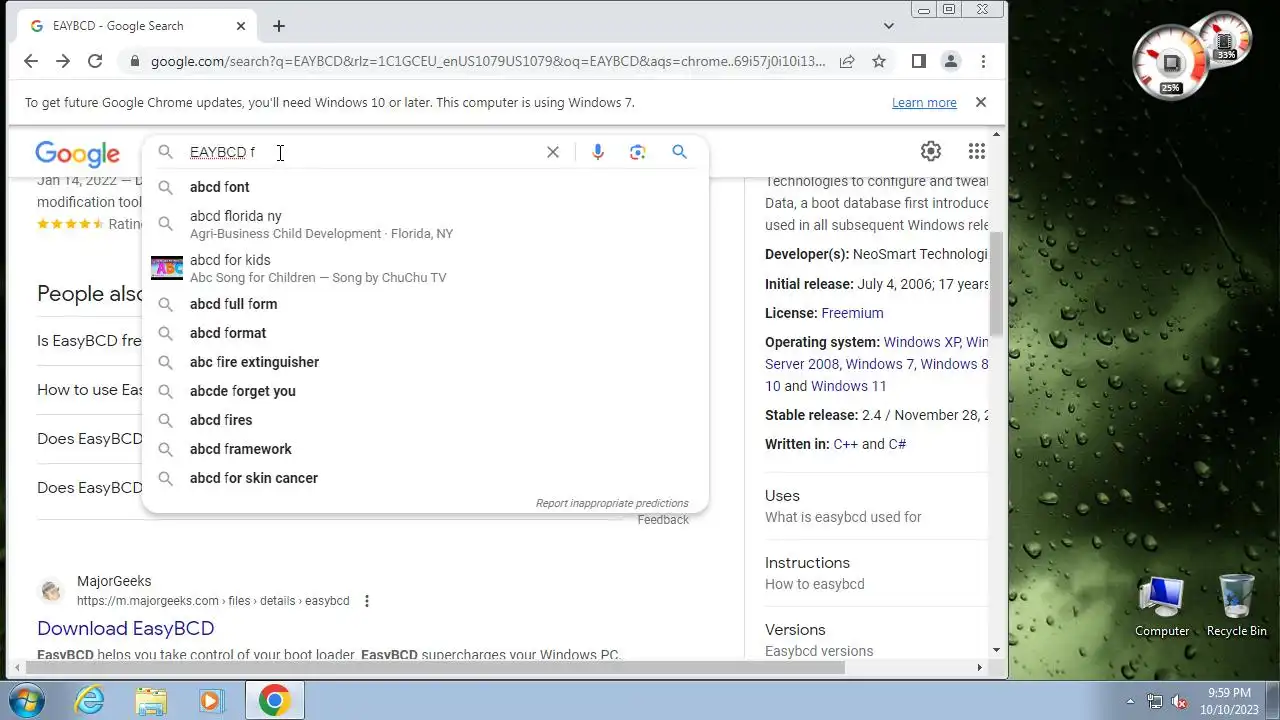Viewport: 1280px width, 720px height.
Task: Click 'Instructions' in knowledge panel
Action: coord(807,563)
